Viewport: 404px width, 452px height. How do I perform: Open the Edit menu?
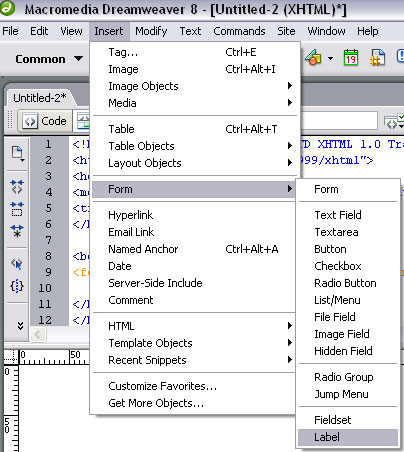coord(39,31)
